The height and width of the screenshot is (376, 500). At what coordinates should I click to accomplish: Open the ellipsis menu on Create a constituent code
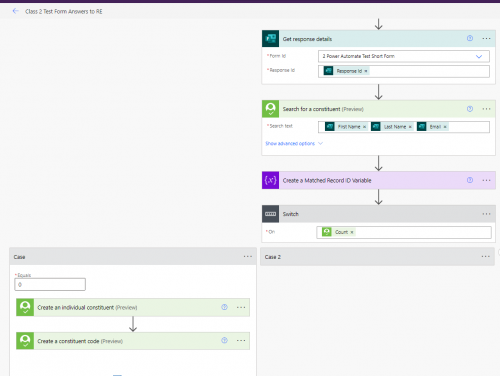[x=241, y=341]
